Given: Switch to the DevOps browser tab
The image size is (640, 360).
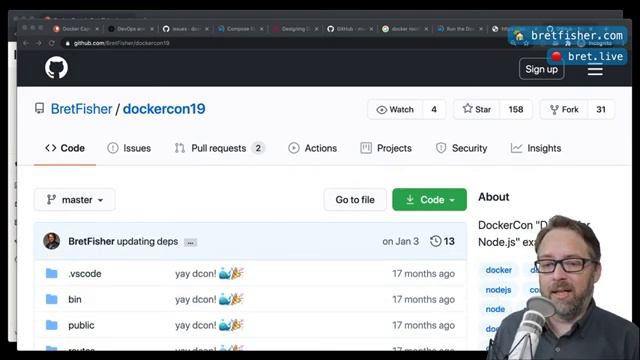Looking at the screenshot, I should [130, 29].
